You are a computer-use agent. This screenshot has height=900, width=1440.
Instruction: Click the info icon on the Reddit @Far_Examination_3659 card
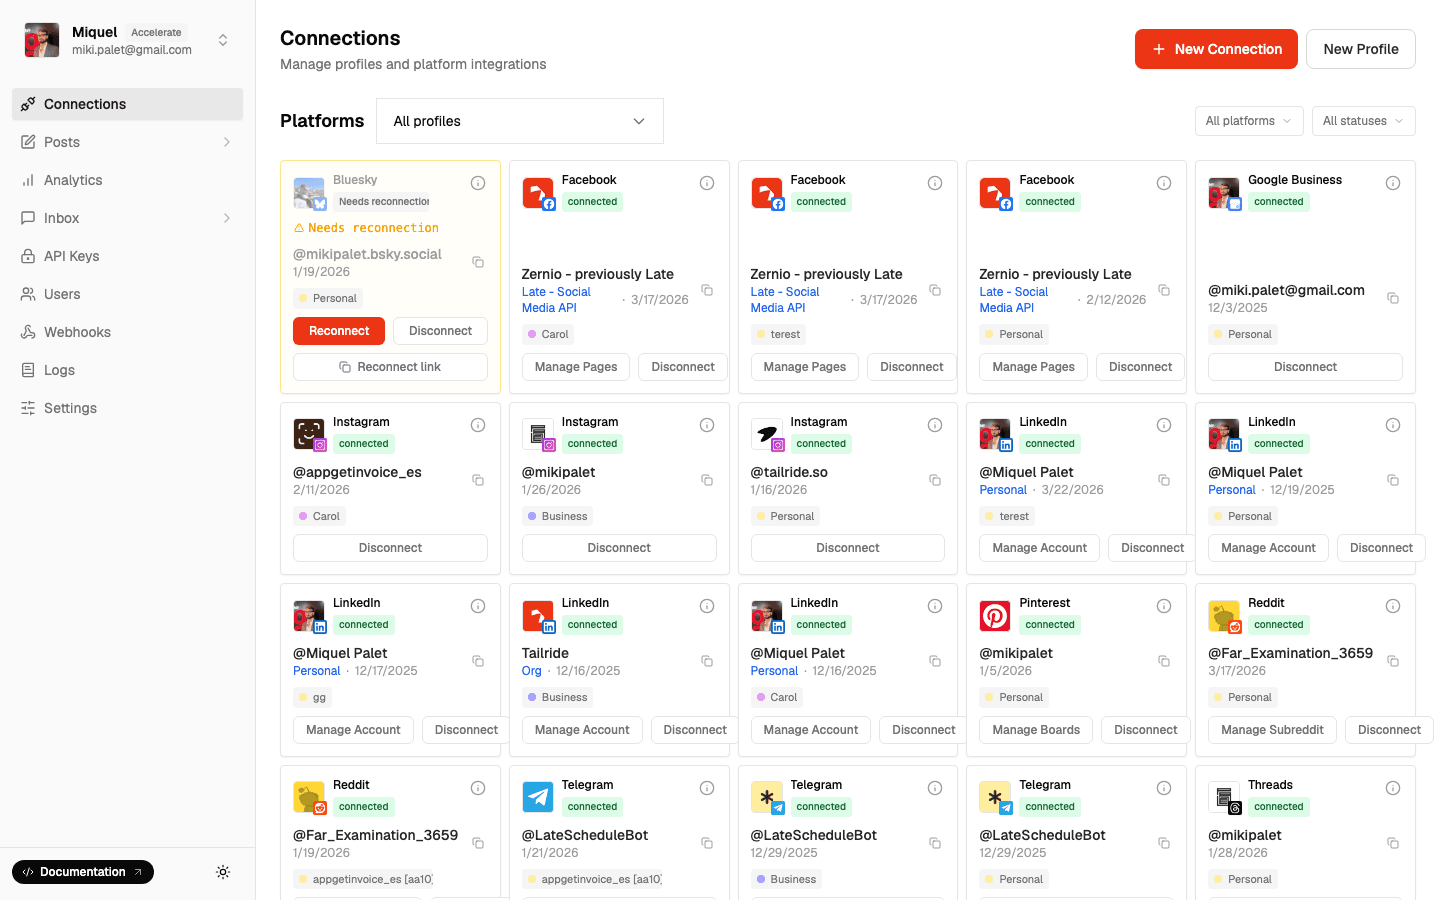coord(1393,605)
